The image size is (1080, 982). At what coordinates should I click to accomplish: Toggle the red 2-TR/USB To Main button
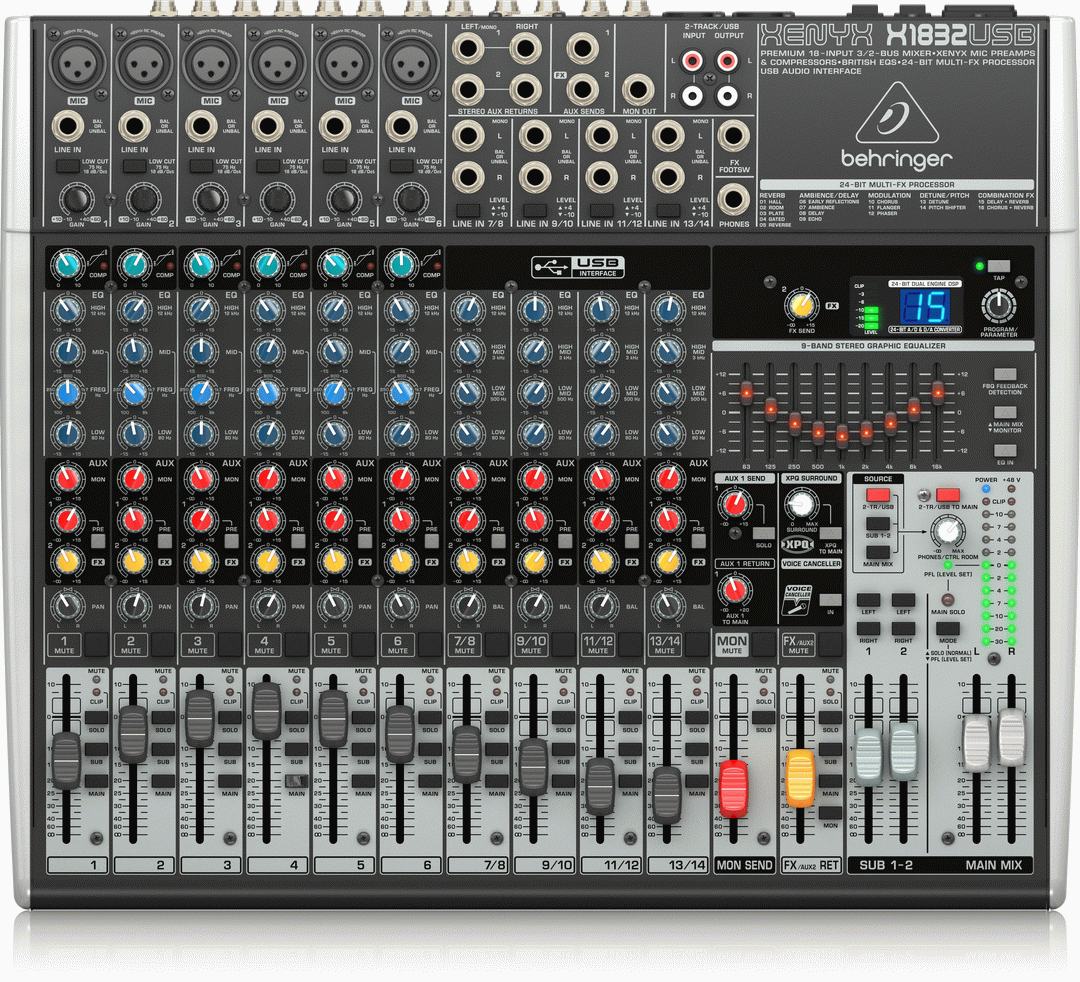948,495
